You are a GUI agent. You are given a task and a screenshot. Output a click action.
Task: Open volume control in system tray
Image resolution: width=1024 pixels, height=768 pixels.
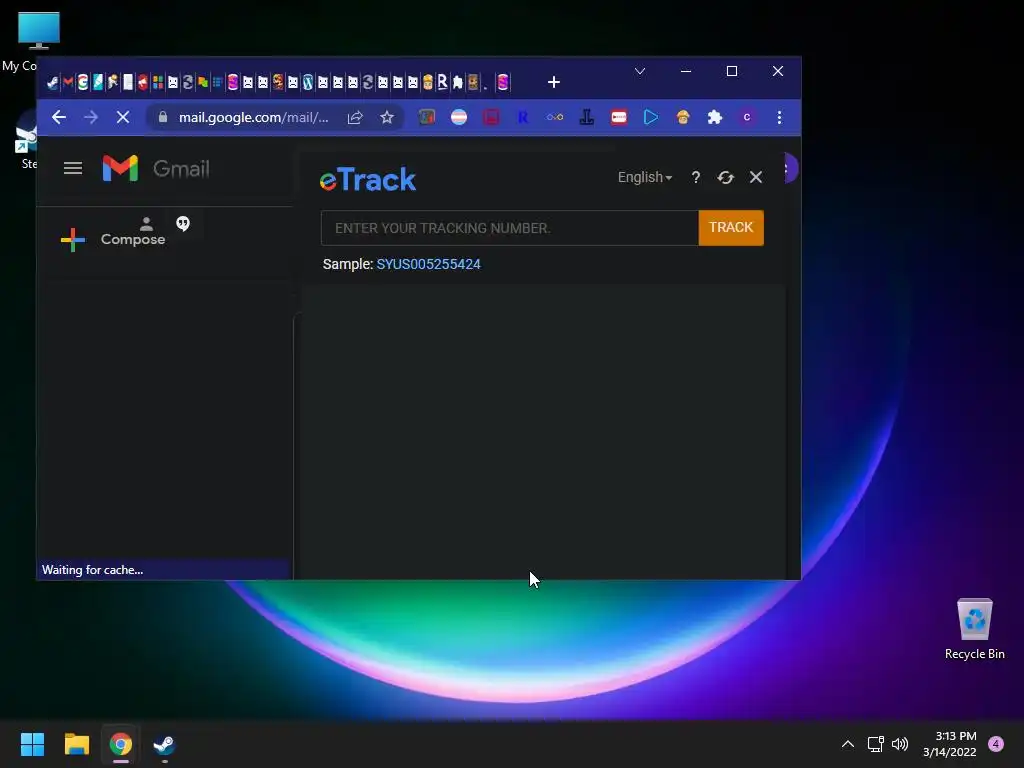click(900, 744)
